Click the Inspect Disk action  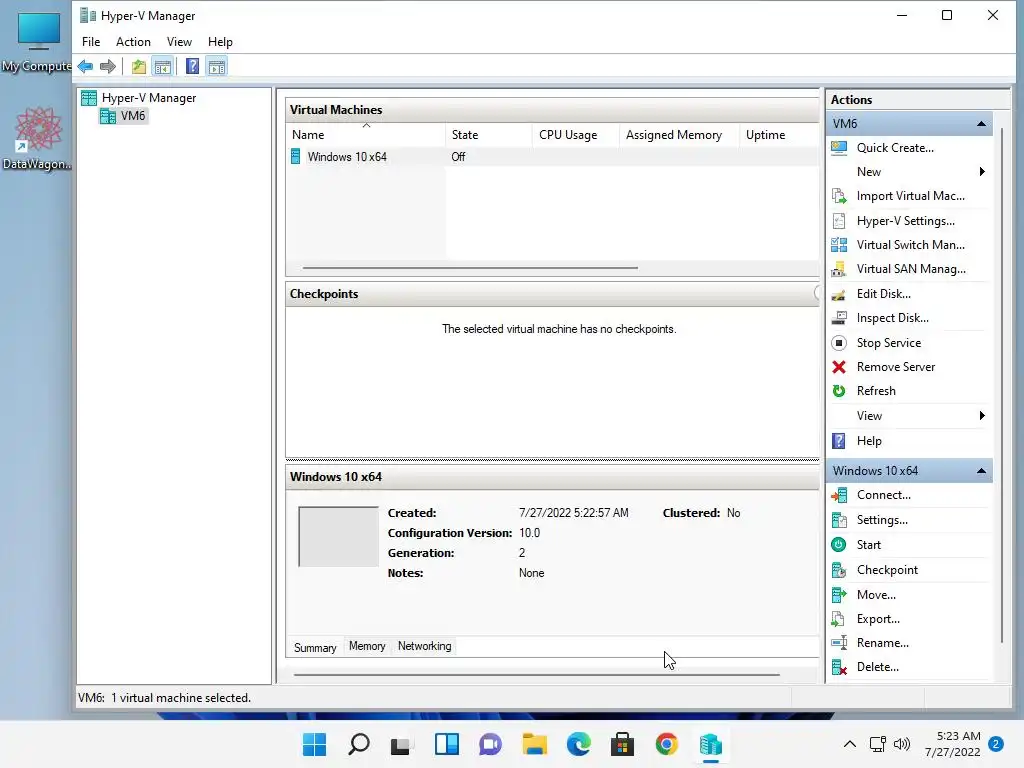[x=892, y=318]
